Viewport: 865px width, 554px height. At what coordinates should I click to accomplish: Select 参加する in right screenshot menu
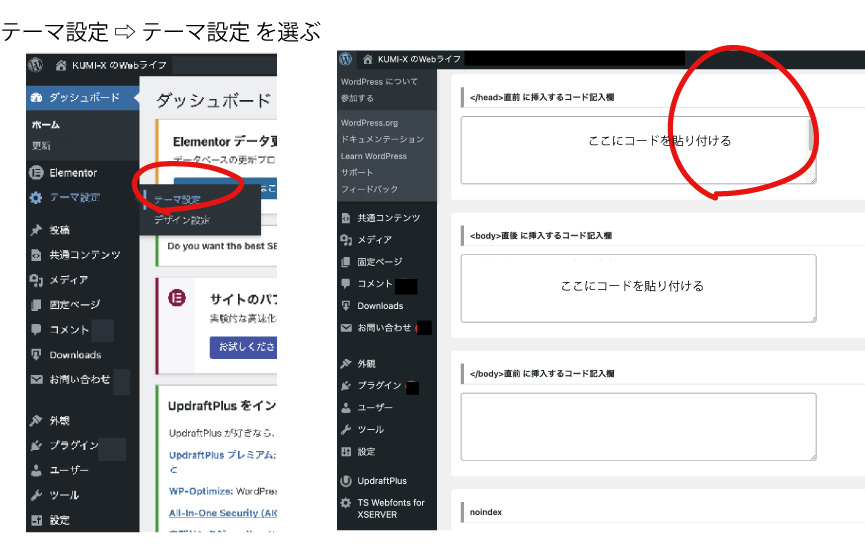click(x=357, y=98)
